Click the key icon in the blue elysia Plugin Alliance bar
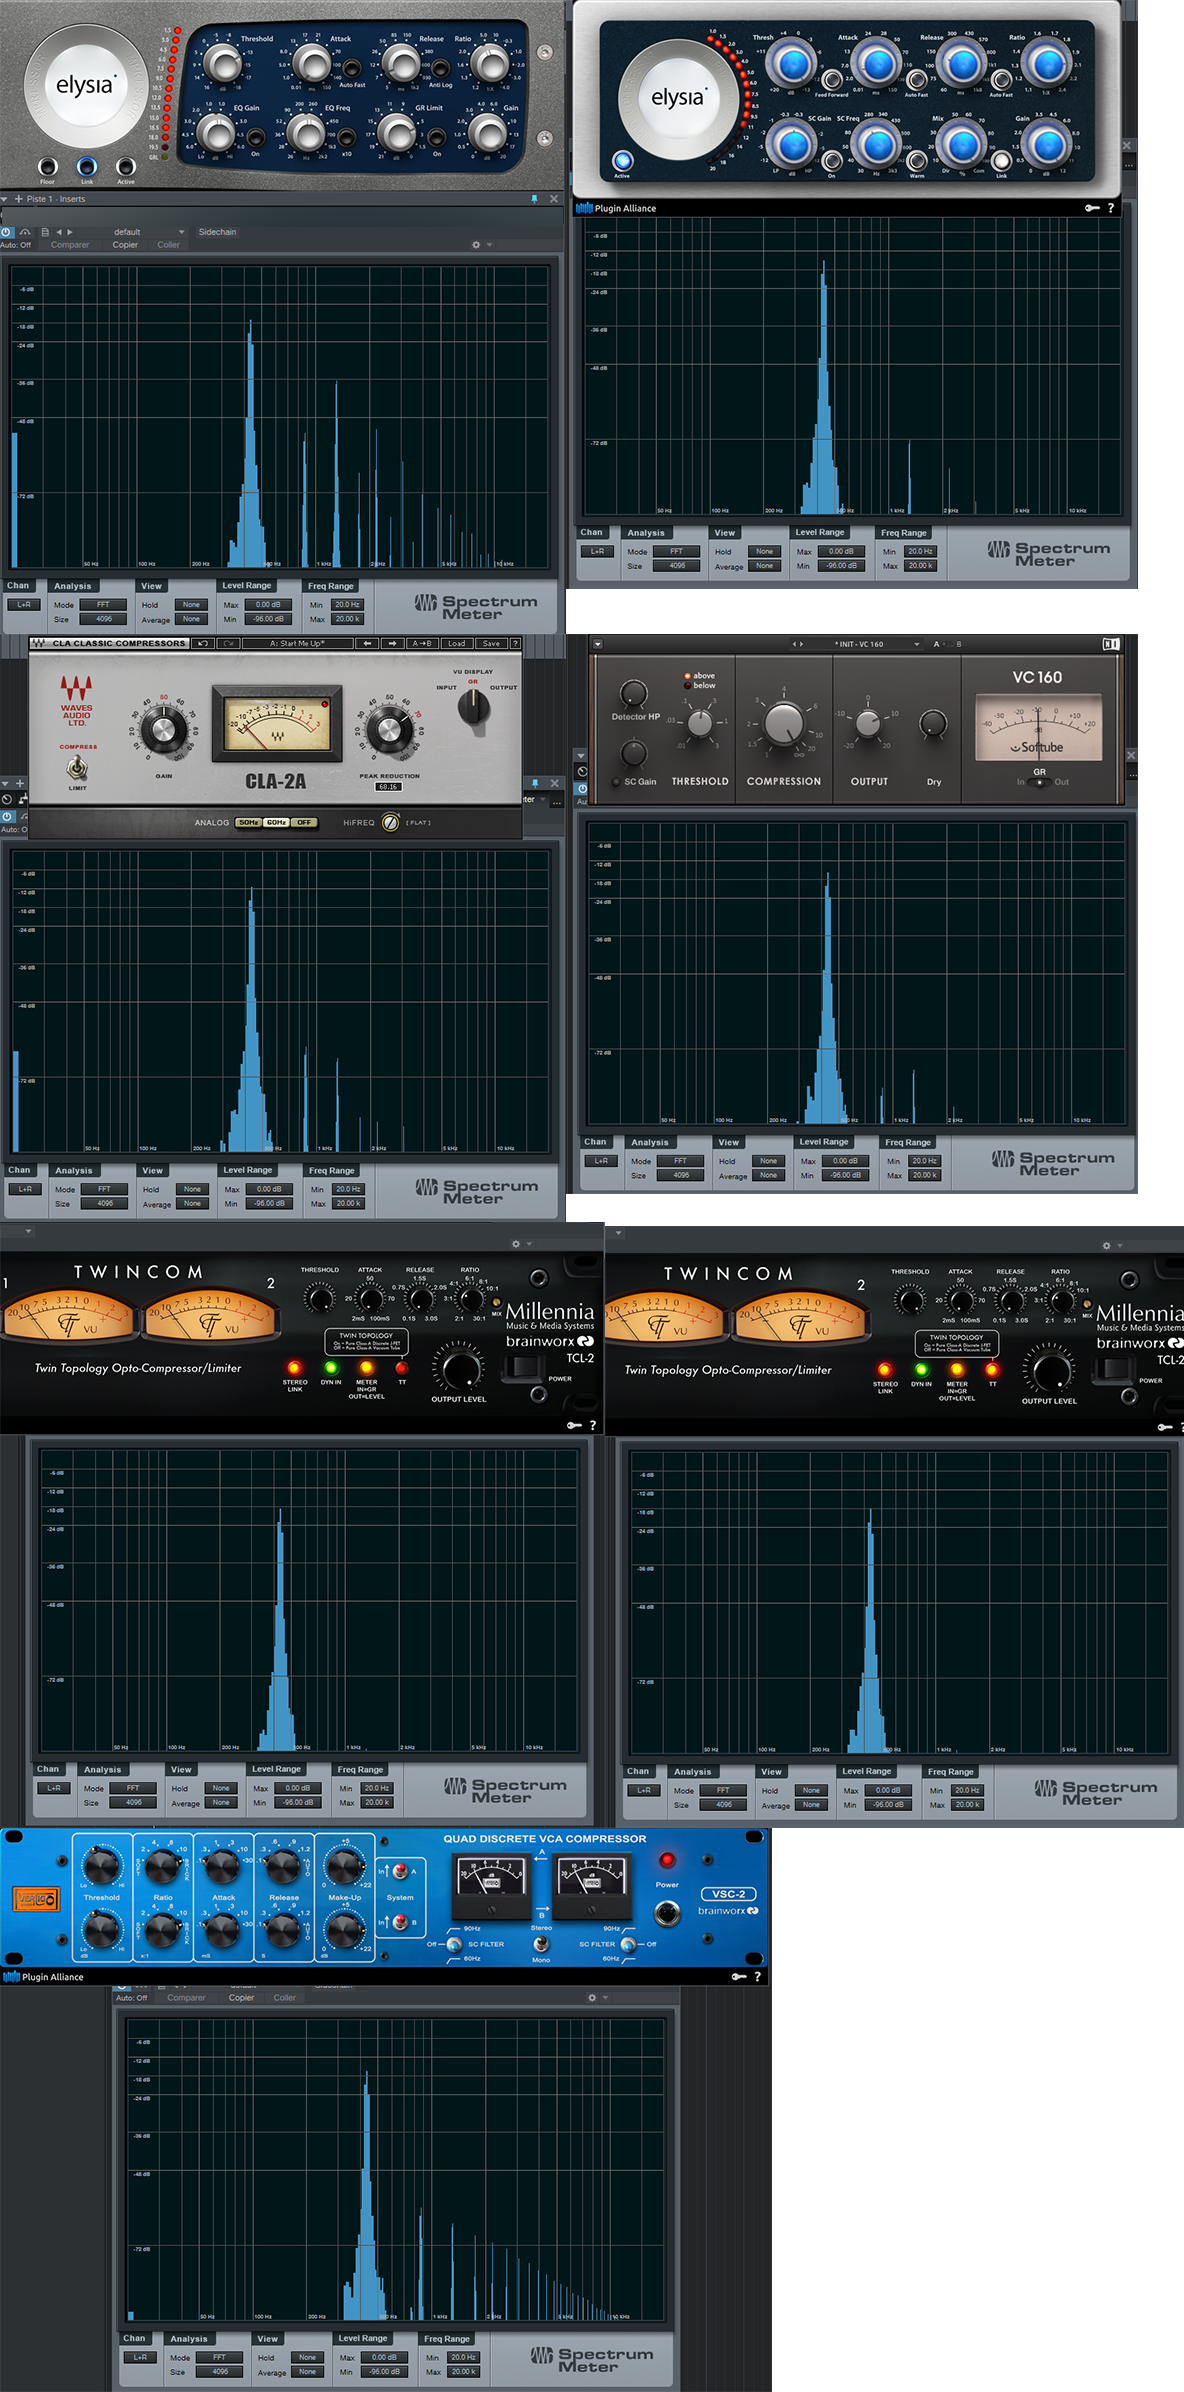The image size is (1184, 2392). [x=1092, y=208]
